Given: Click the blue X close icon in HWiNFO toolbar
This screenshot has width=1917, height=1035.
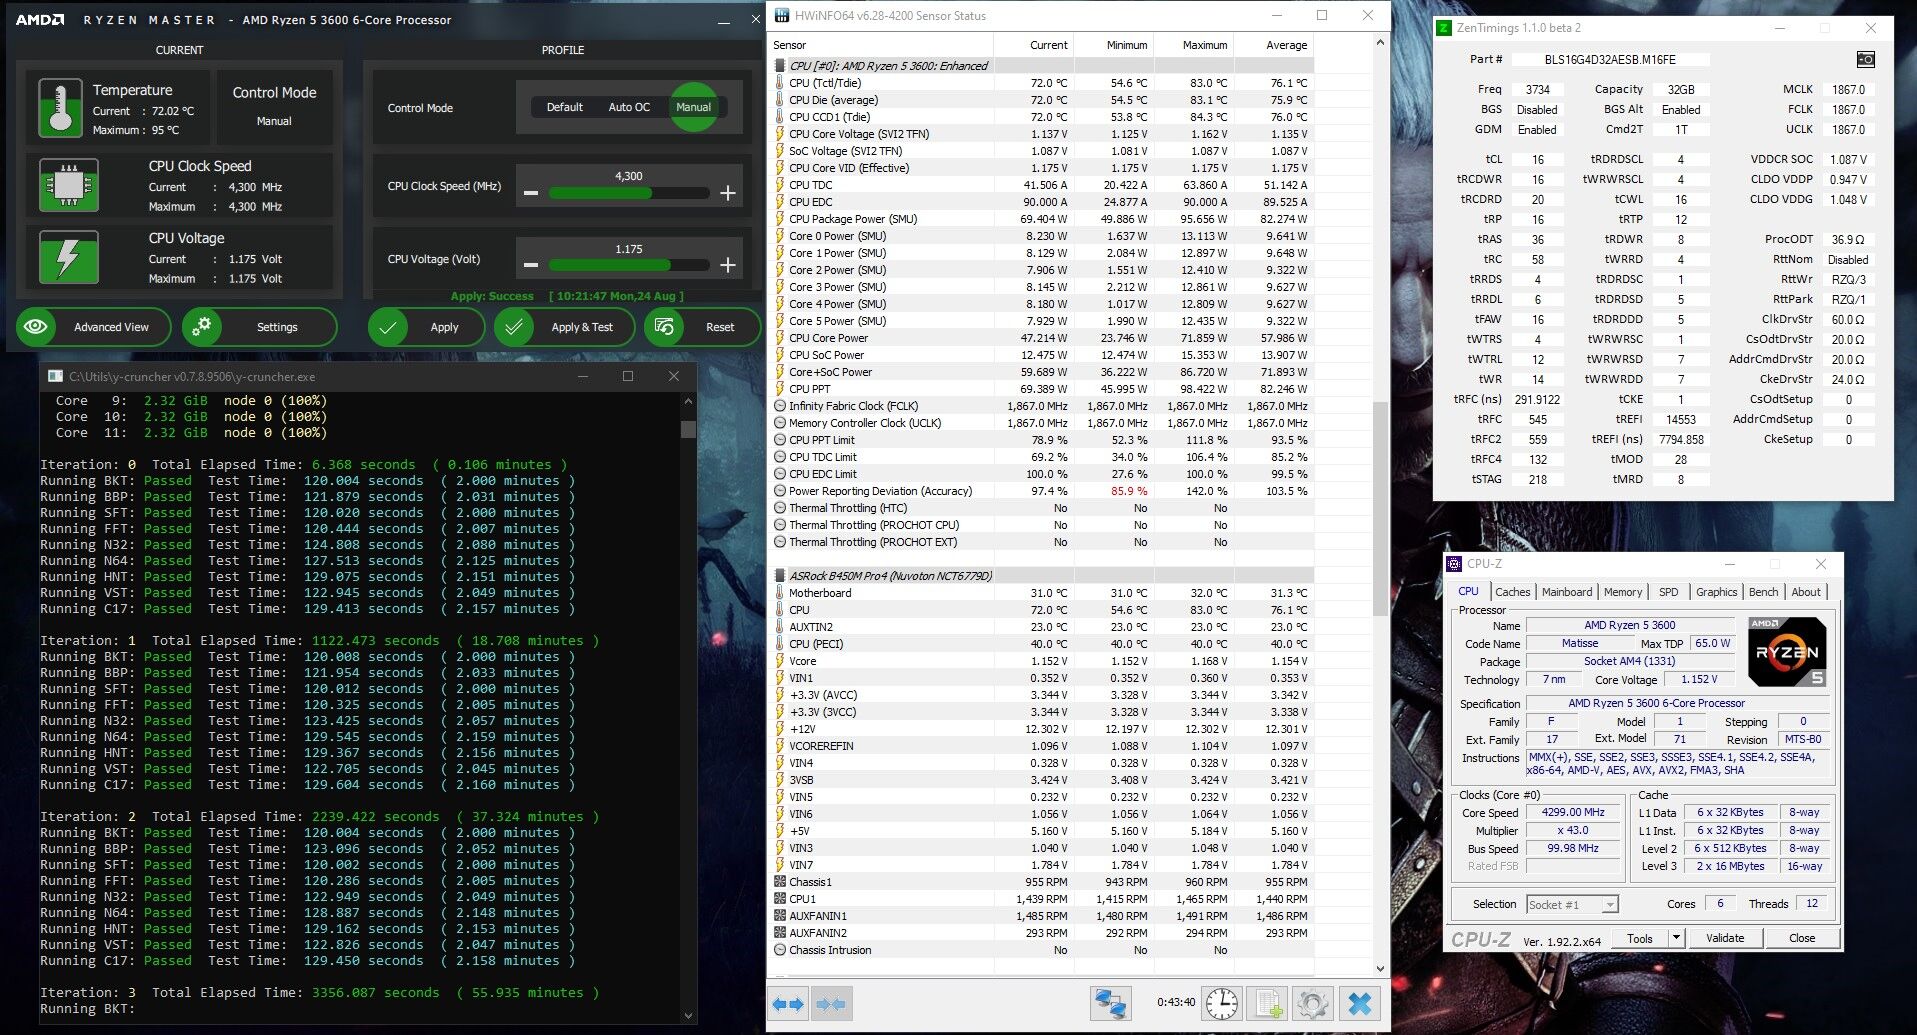Looking at the screenshot, I should pyautogui.click(x=1360, y=1003).
